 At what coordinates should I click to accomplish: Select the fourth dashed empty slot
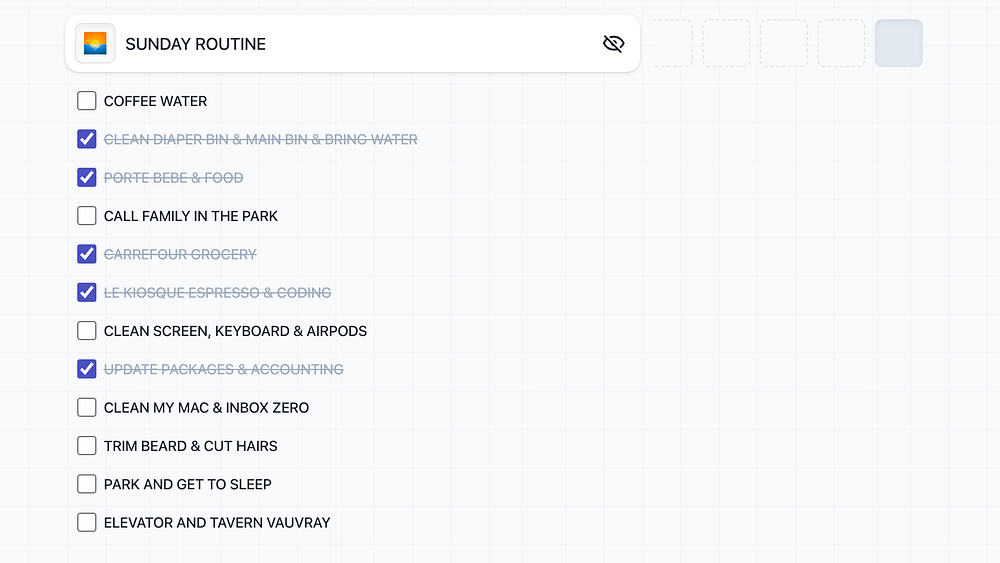(841, 43)
